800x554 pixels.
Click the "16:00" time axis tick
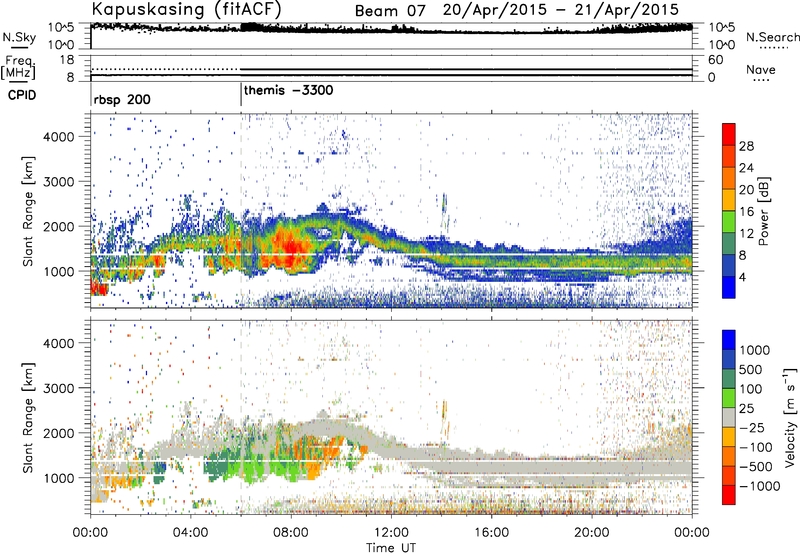tap(491, 533)
